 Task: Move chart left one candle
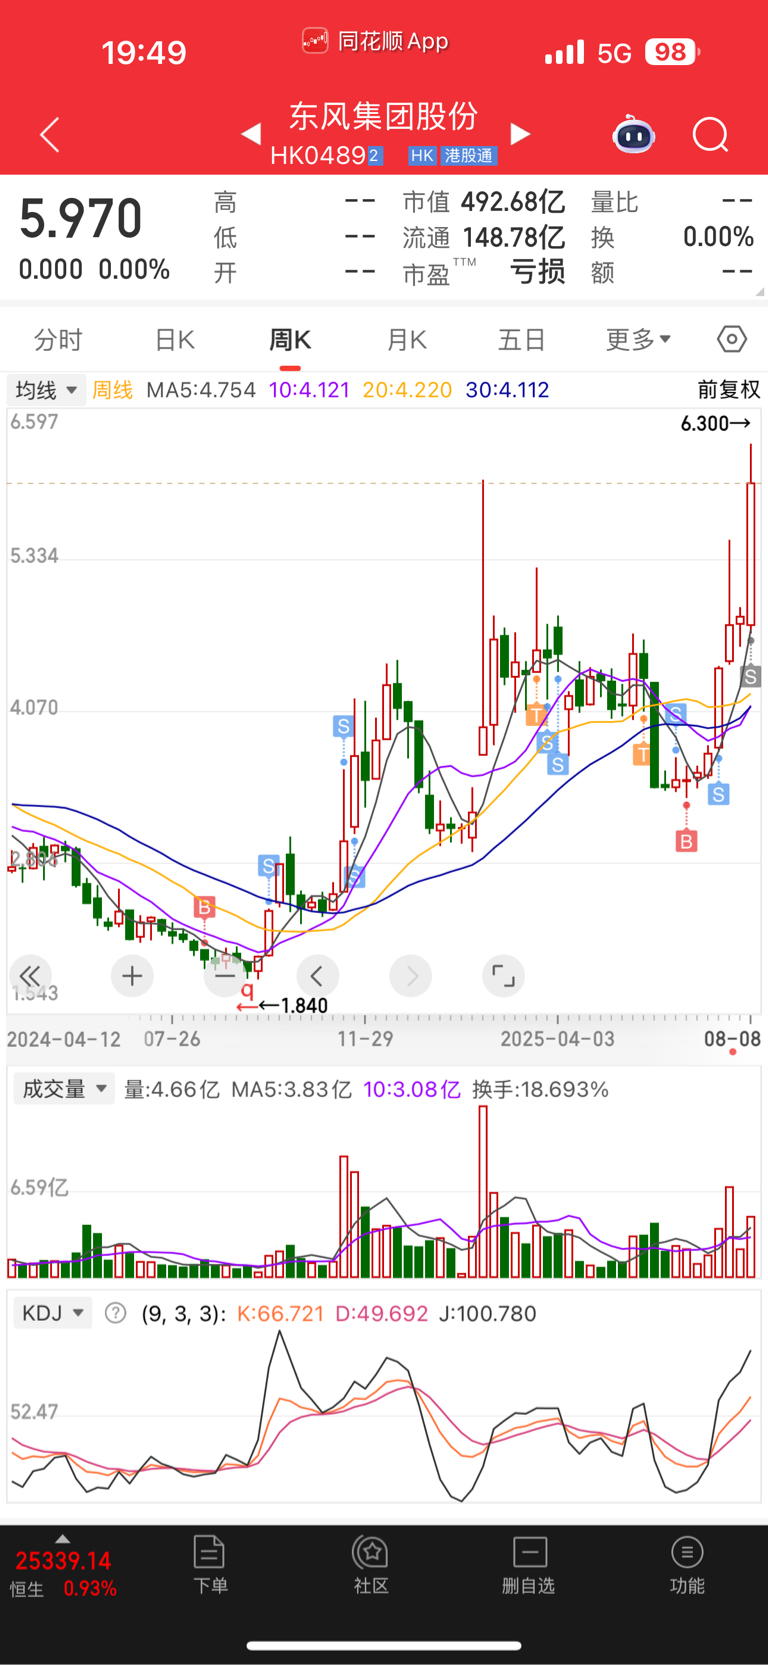point(317,976)
